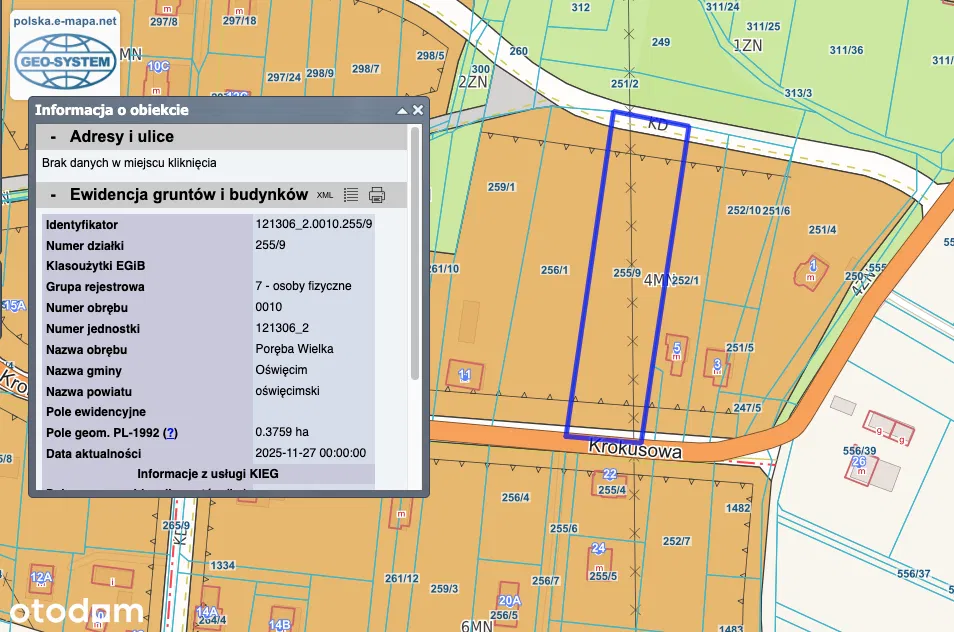Open the list view icon beside XML
This screenshot has height=632, width=954.
click(x=351, y=195)
